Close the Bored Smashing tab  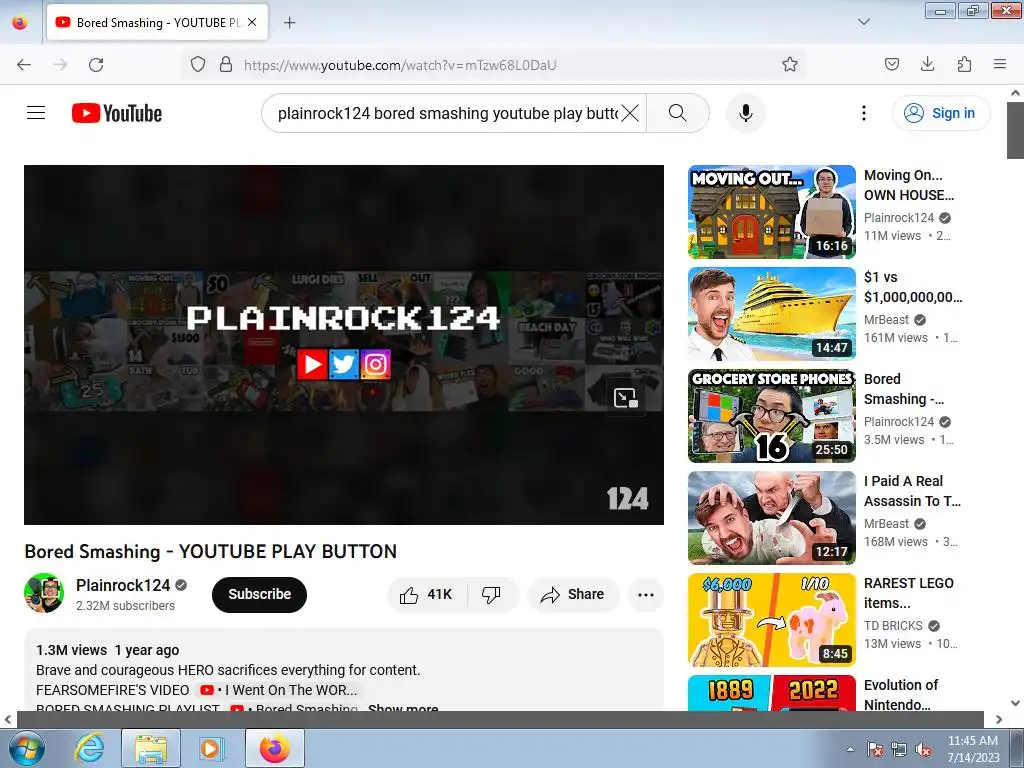pos(252,22)
